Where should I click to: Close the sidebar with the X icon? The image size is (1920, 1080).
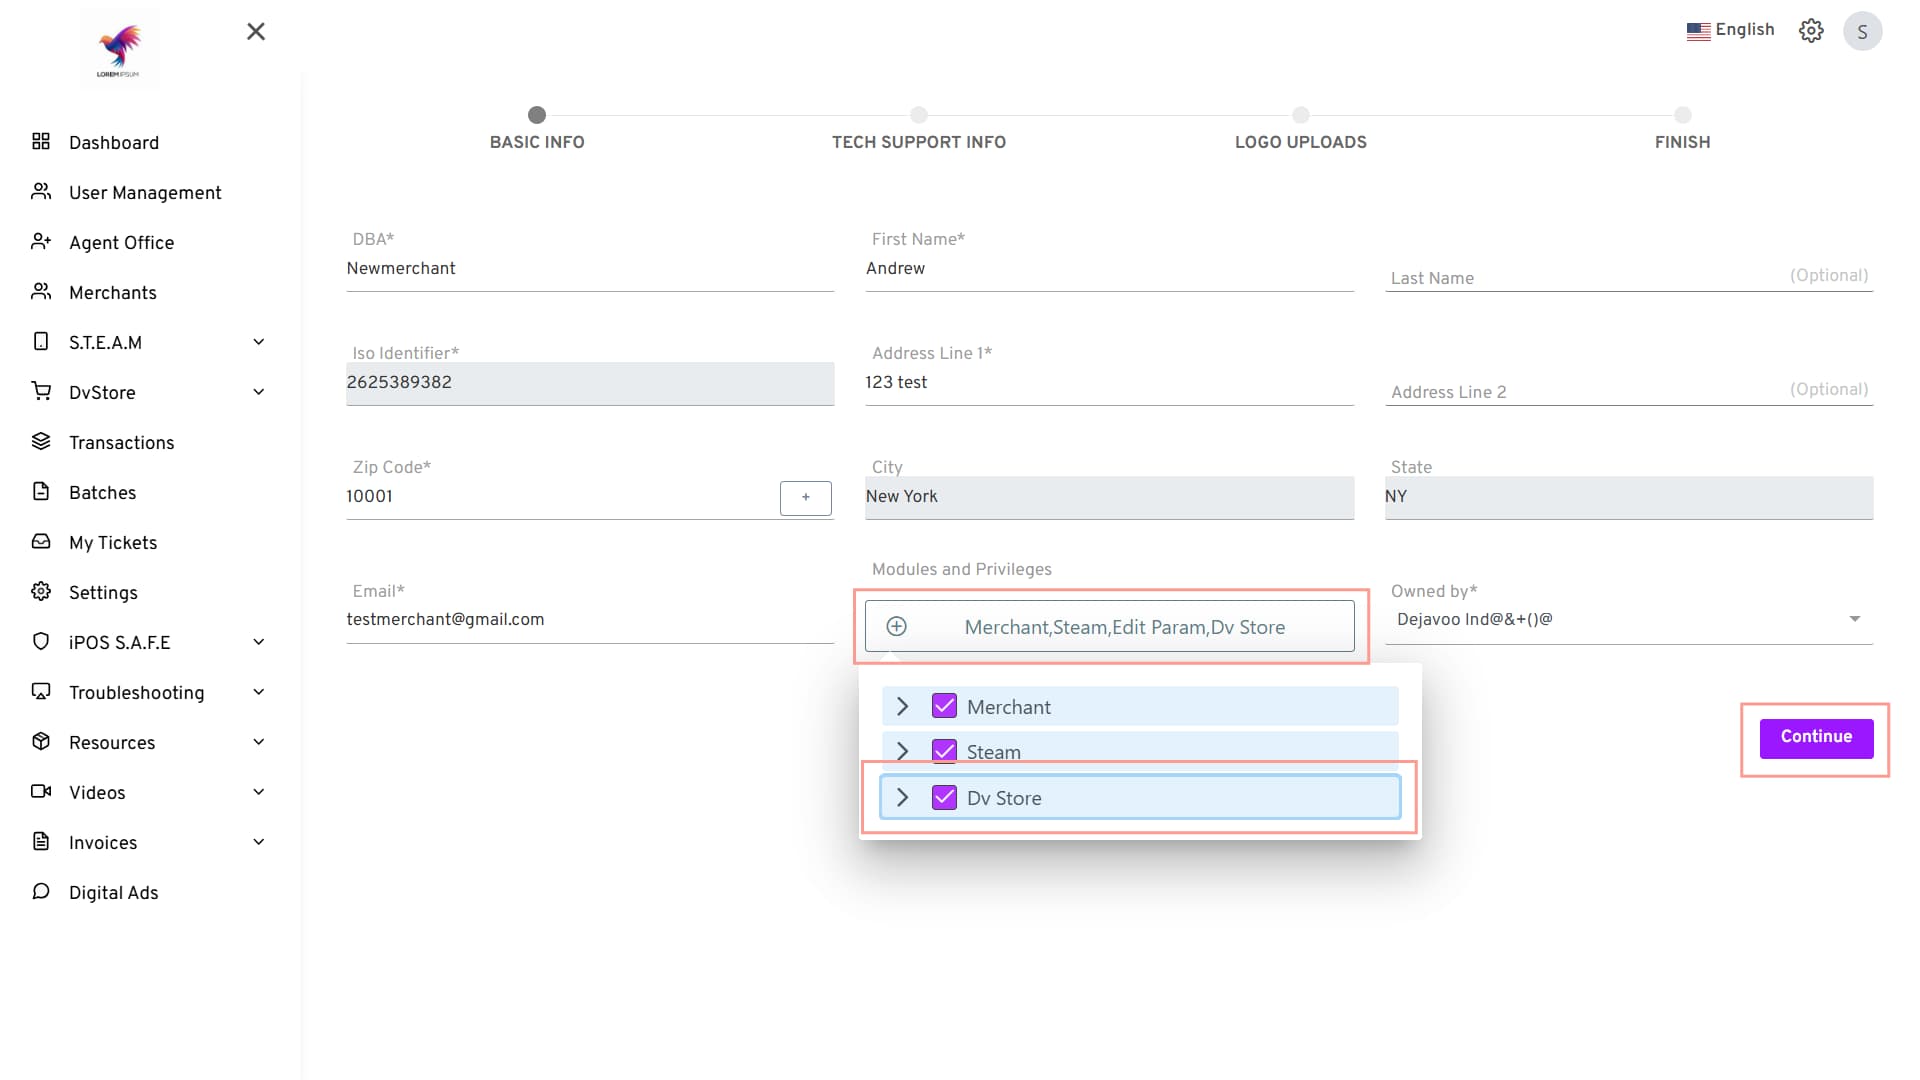click(x=256, y=32)
